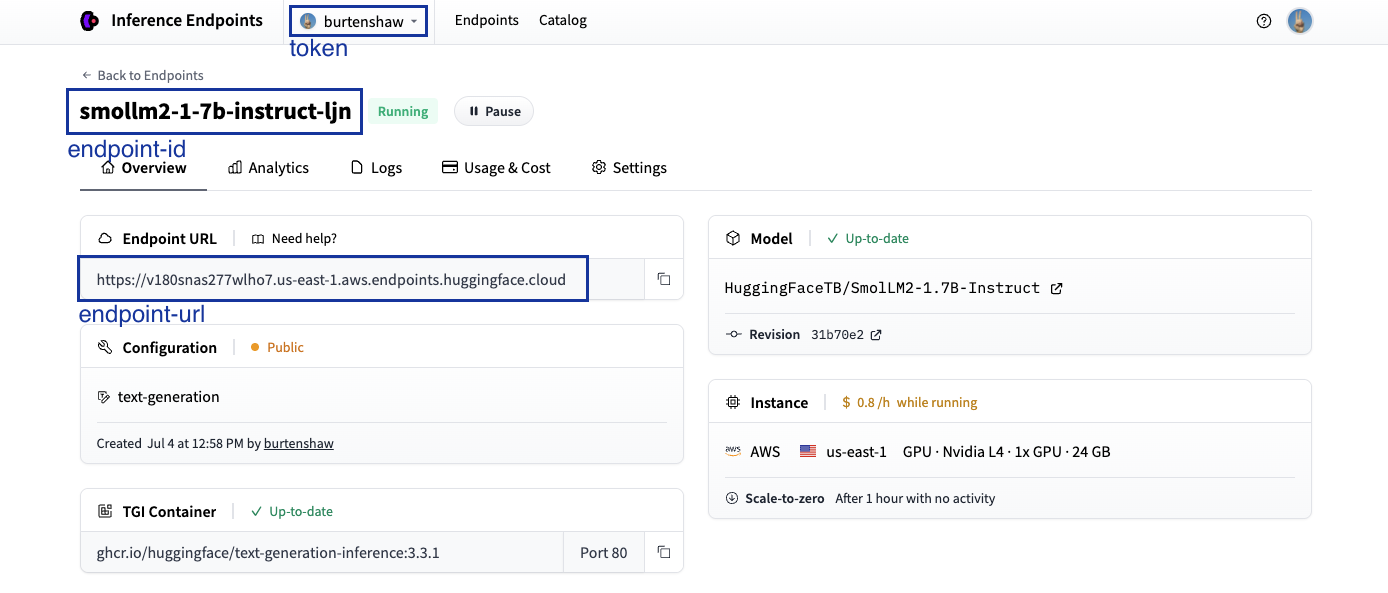Click the AWS provider logo
The height and width of the screenshot is (593, 1388).
tap(733, 452)
